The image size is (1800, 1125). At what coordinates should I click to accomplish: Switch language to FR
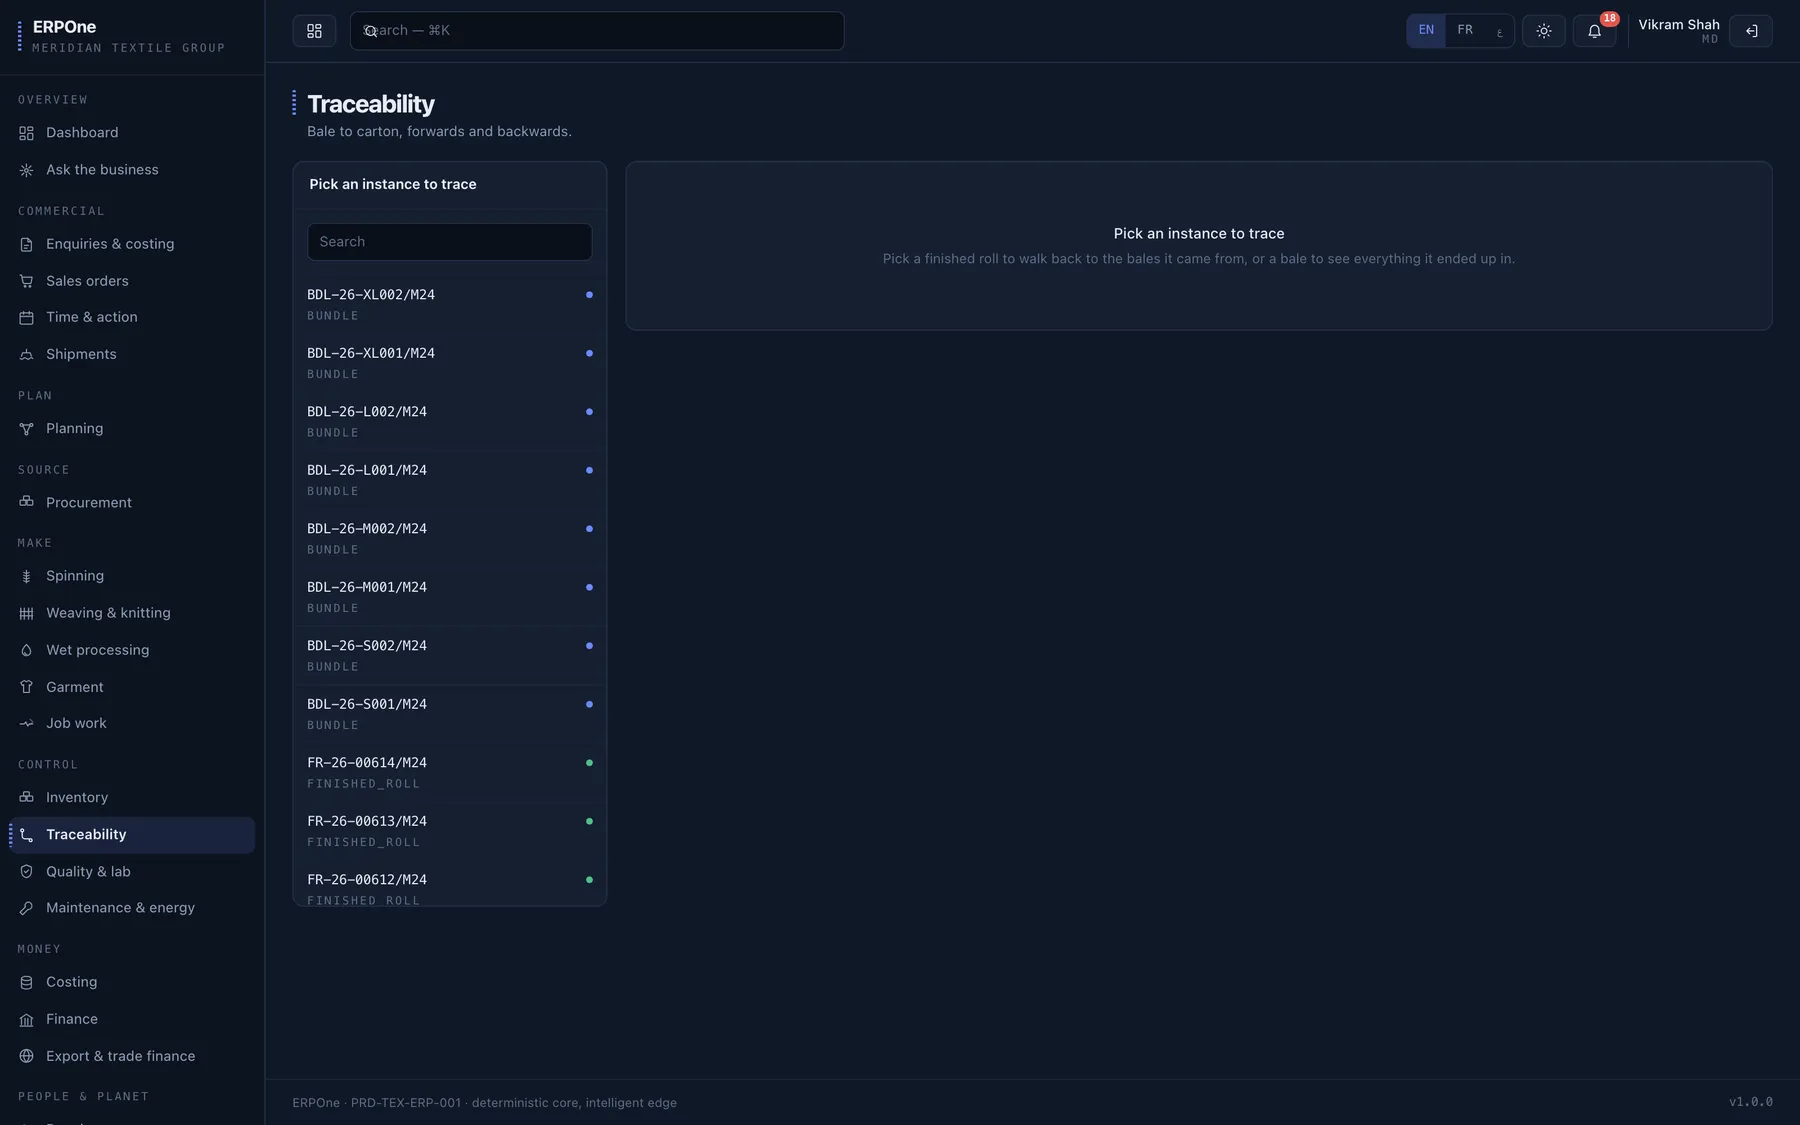[1465, 31]
